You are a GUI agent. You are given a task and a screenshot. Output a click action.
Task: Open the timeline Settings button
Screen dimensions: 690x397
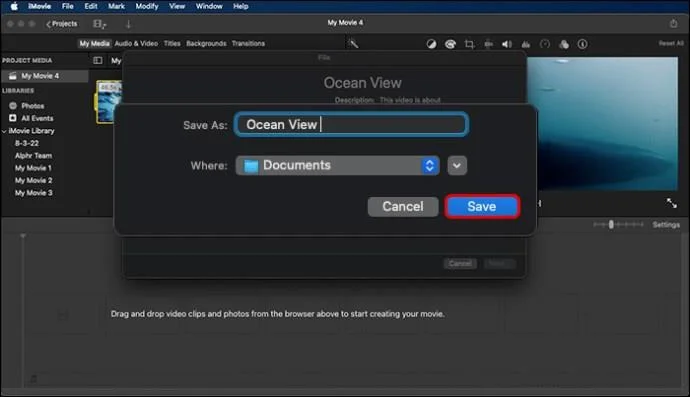click(x=666, y=225)
